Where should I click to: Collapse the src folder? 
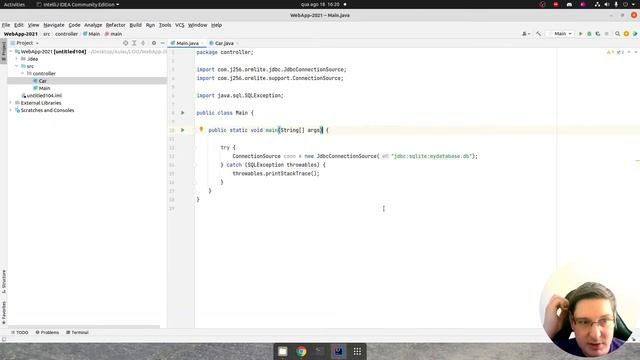tap(17, 66)
